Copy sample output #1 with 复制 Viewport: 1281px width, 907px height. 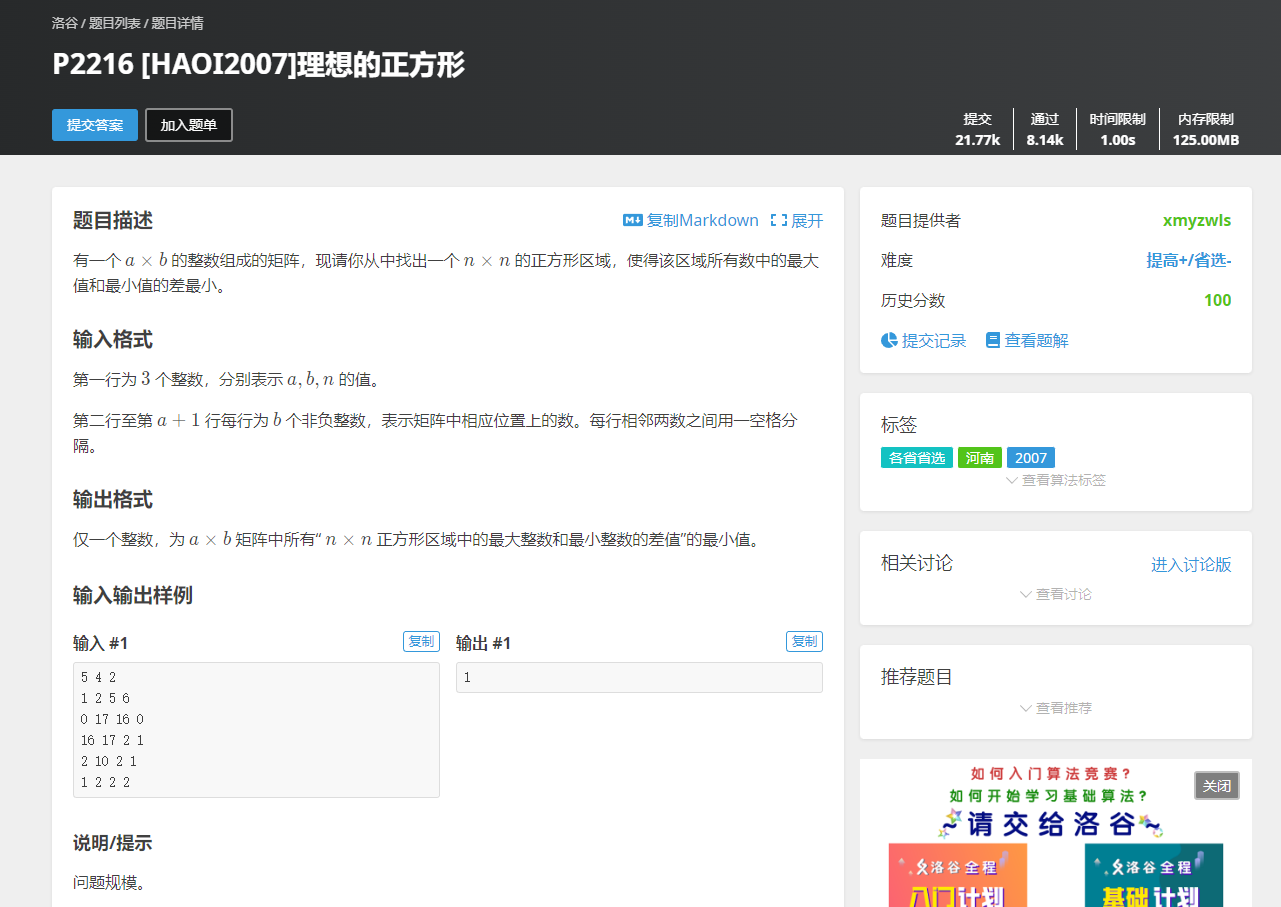[804, 641]
